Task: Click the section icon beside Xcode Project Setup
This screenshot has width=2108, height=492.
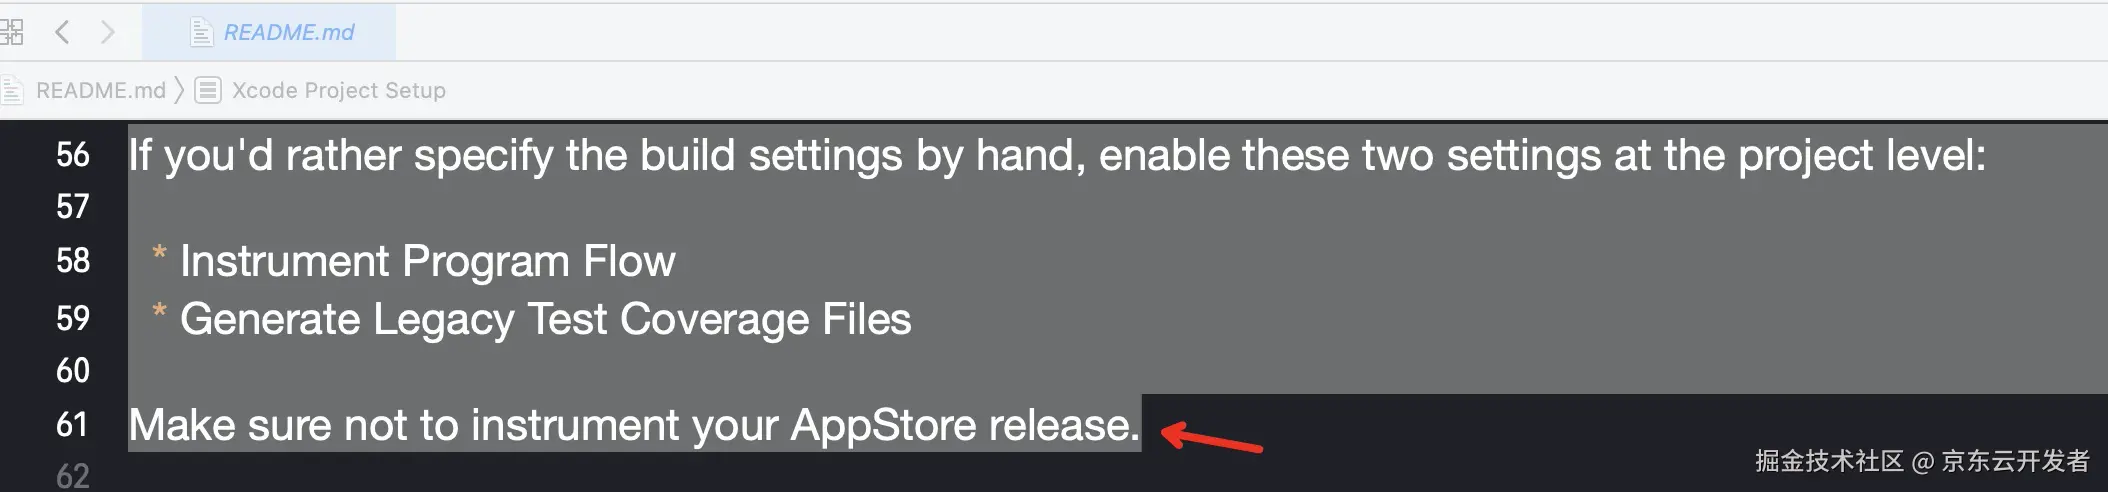Action: point(208,90)
